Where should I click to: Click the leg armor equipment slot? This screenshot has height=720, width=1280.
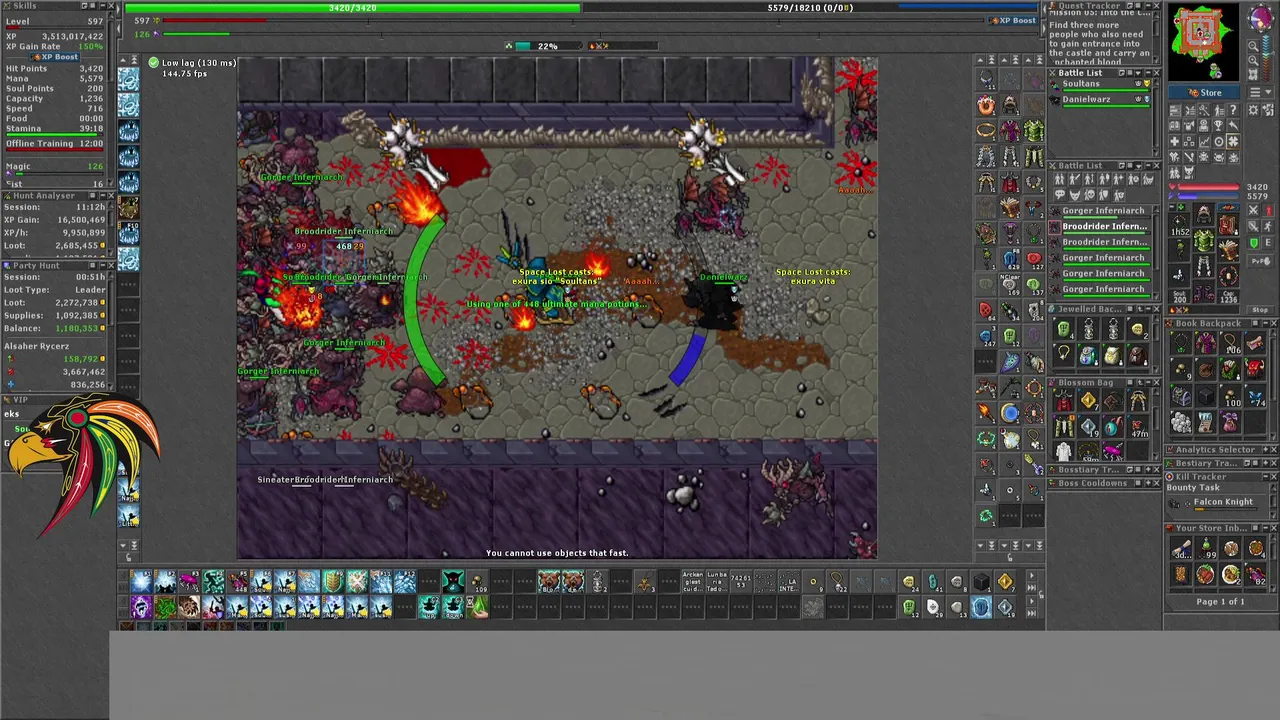(1204, 266)
